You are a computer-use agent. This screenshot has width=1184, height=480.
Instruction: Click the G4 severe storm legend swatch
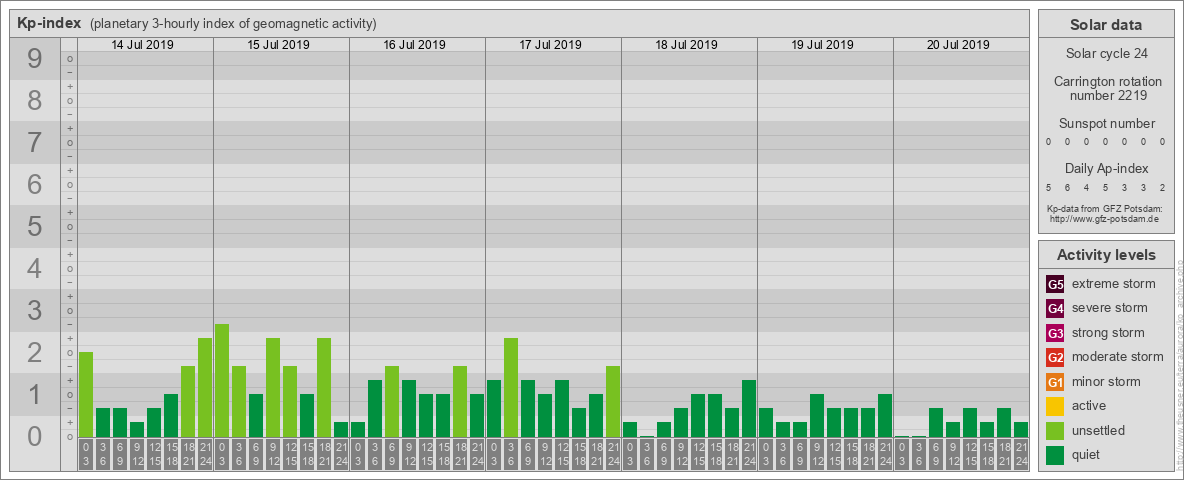point(1056,308)
